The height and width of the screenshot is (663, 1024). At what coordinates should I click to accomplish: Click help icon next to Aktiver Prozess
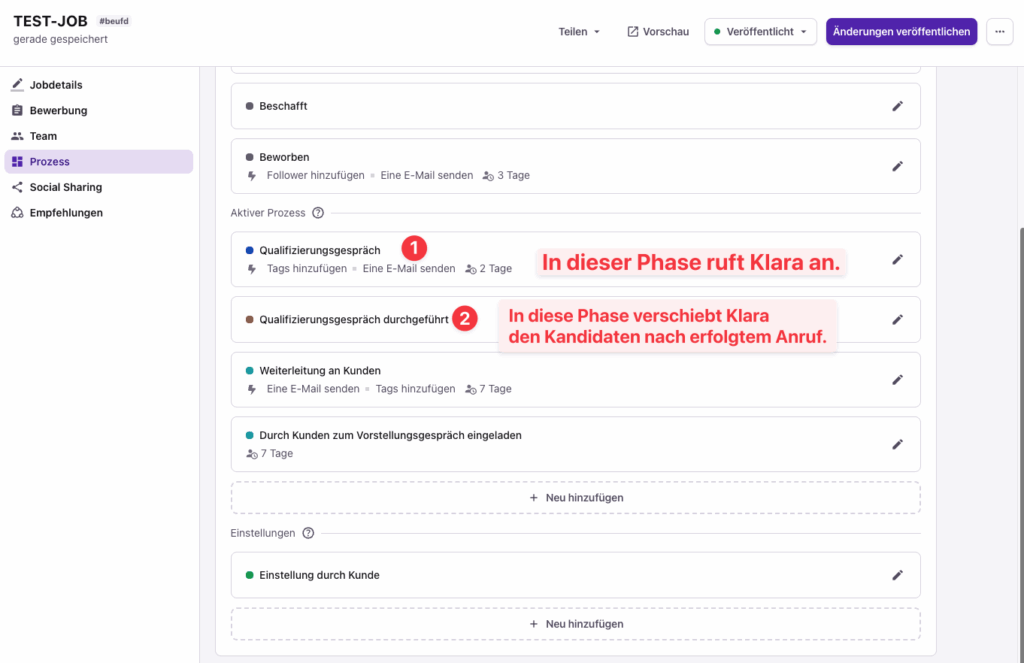point(318,213)
